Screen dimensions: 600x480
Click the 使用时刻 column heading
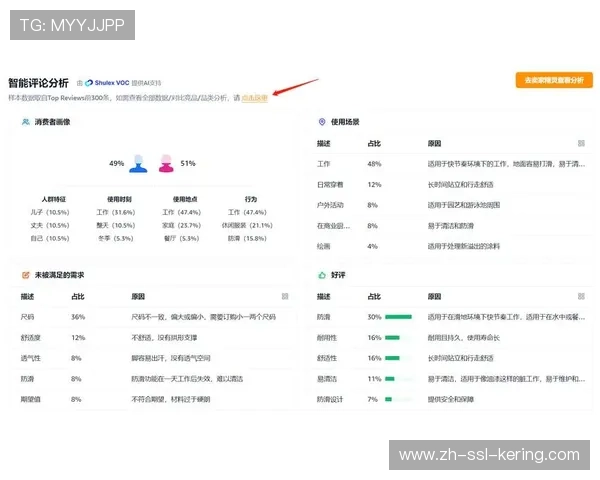[119, 199]
